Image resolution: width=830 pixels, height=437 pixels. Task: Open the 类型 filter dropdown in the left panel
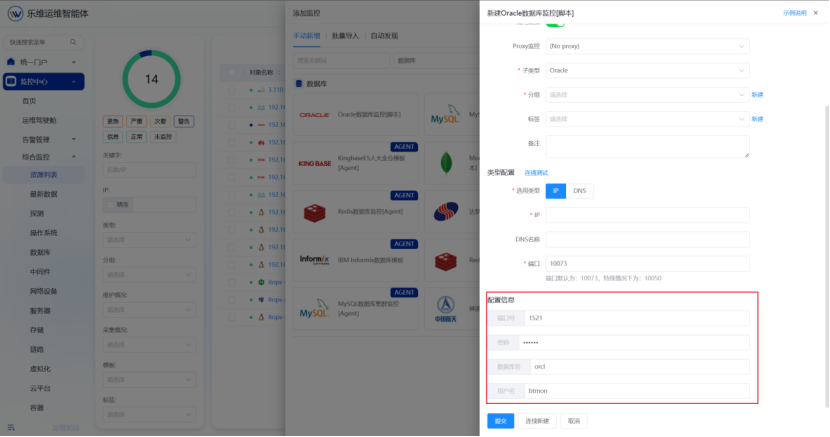(x=149, y=240)
